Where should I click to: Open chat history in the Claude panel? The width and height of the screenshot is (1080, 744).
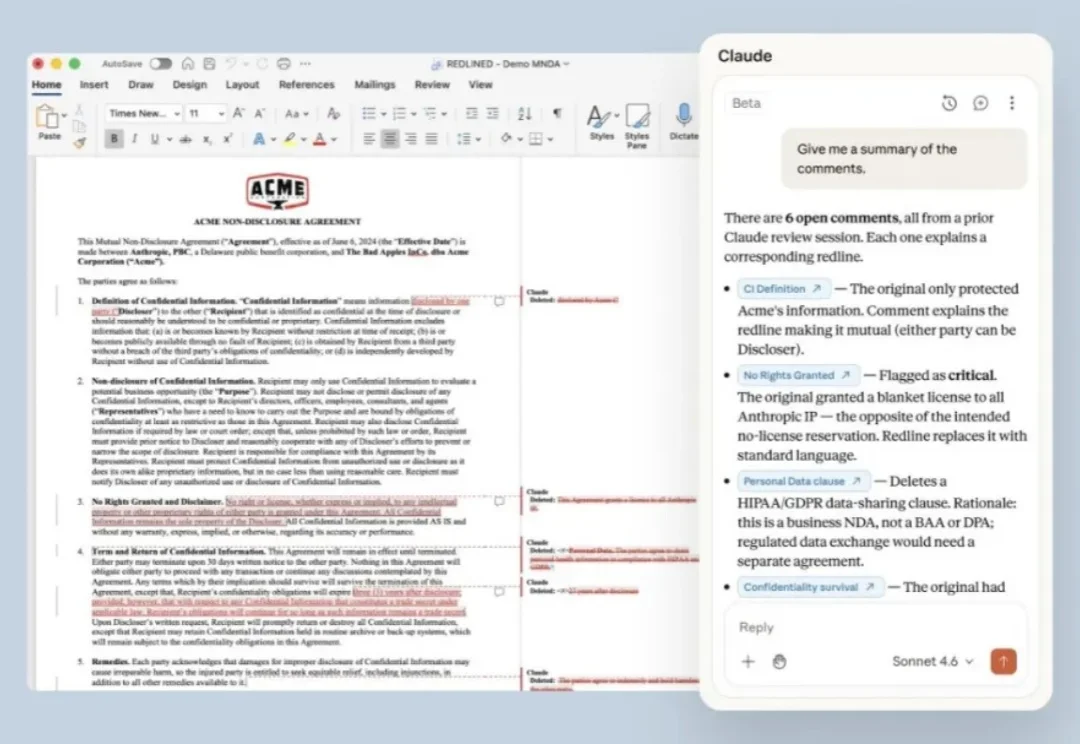[x=949, y=103]
